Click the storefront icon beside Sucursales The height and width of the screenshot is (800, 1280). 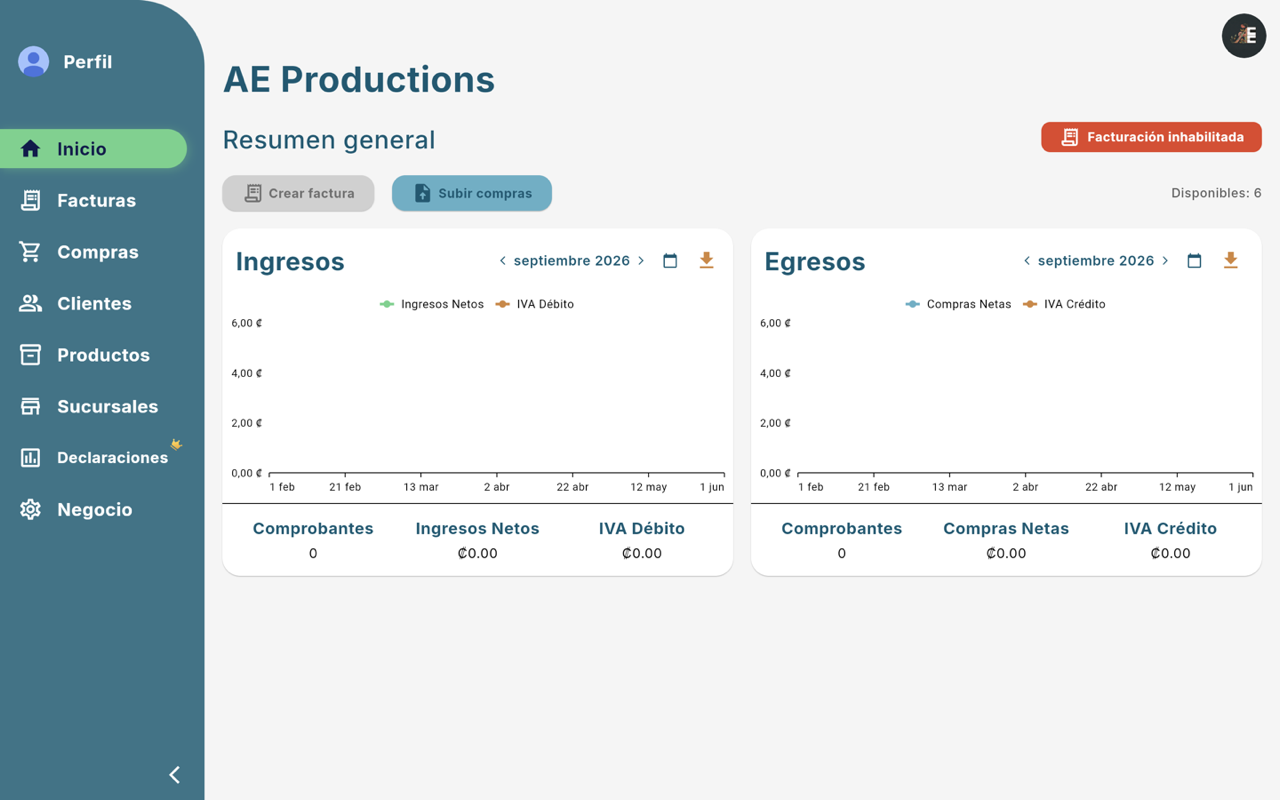(31, 406)
